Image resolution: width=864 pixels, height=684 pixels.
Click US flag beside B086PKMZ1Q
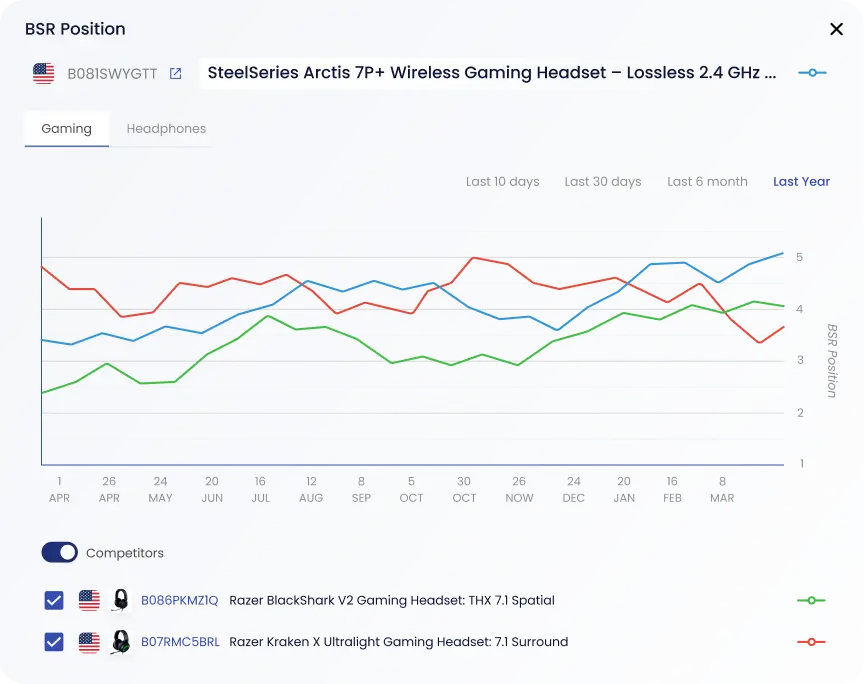(x=89, y=600)
